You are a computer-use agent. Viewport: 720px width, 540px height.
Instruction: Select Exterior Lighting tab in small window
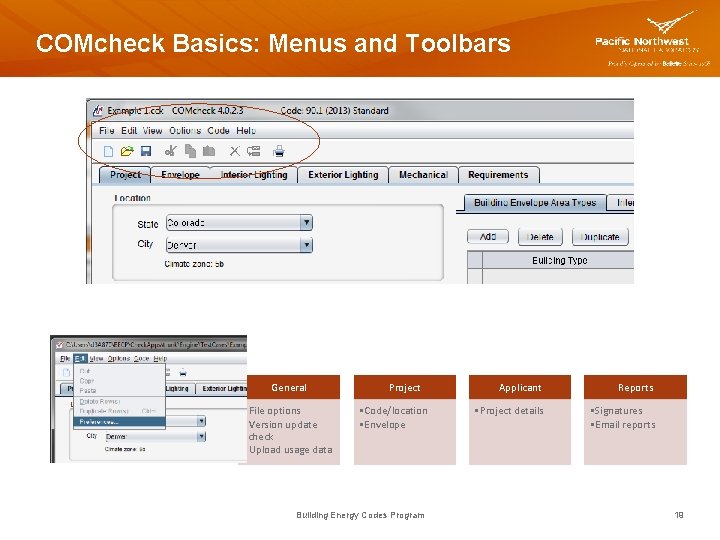(x=223, y=388)
